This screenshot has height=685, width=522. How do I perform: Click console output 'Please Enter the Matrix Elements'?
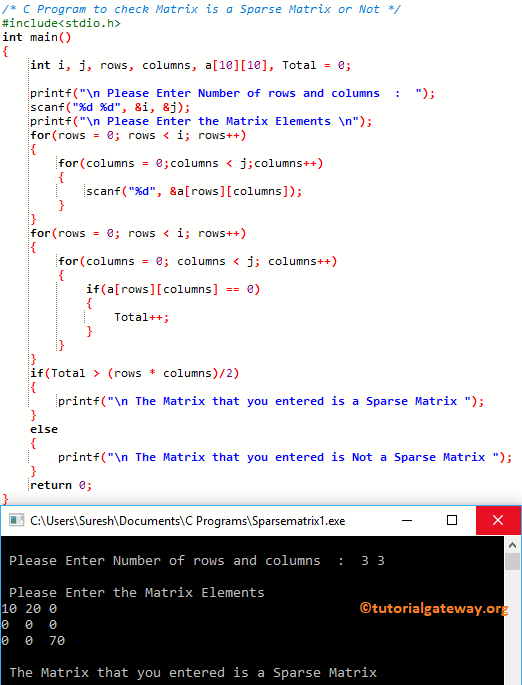click(137, 593)
